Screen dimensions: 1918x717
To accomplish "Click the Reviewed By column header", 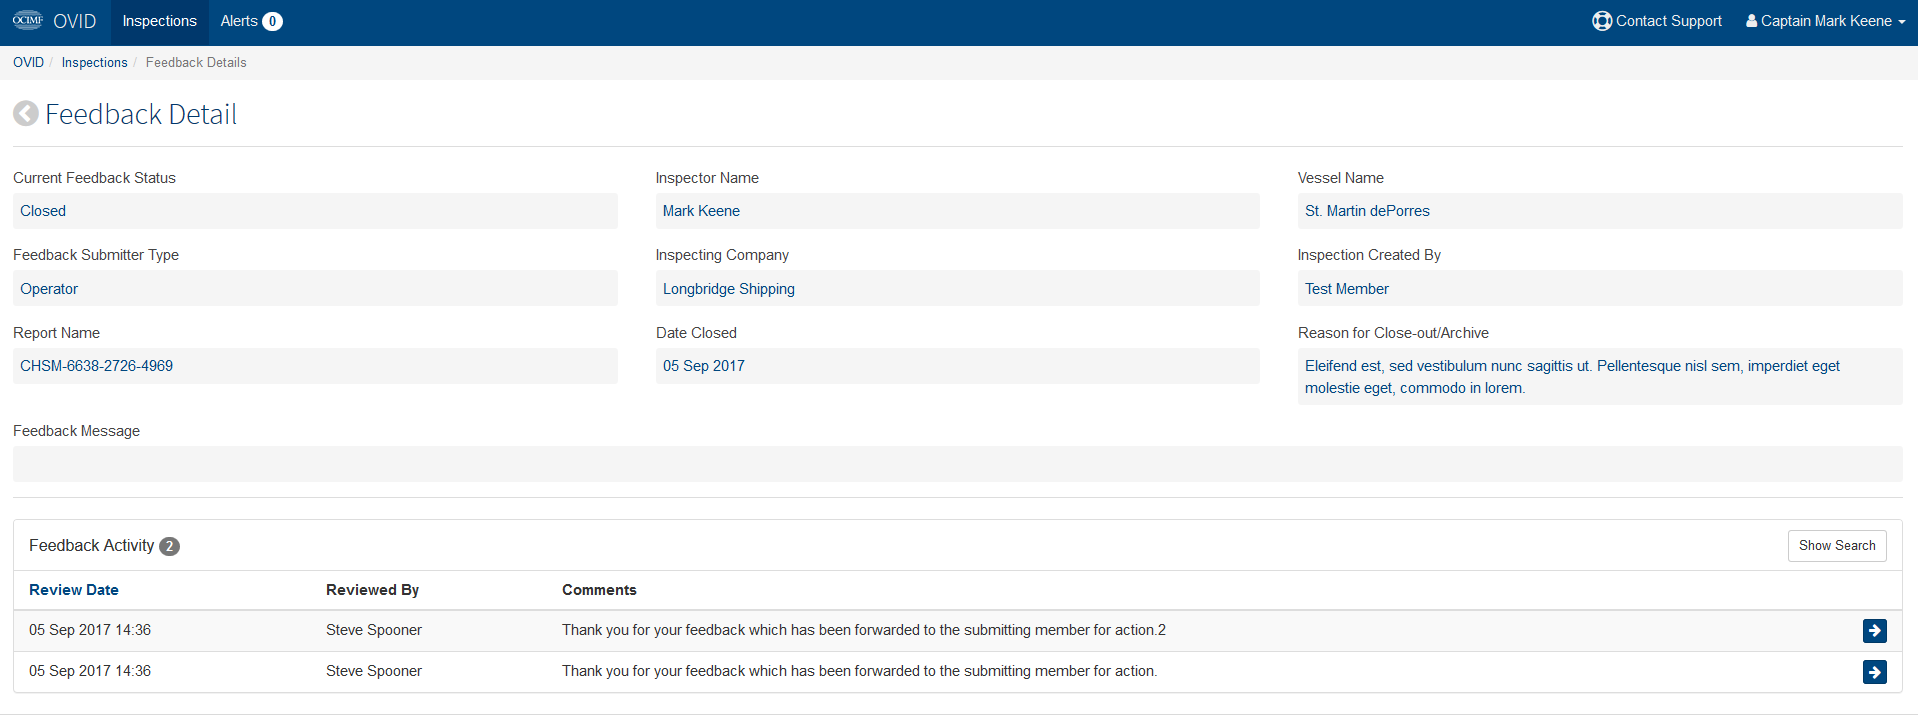I will tap(372, 590).
